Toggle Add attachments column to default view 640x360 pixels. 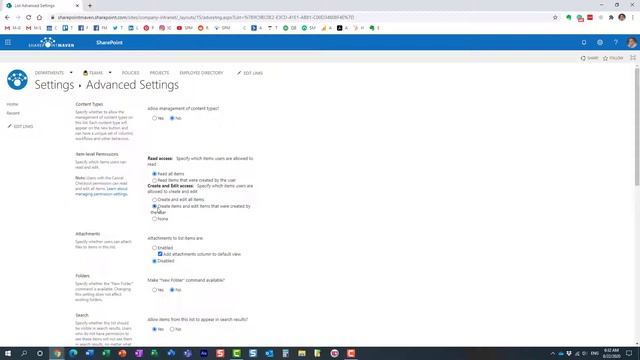pos(160,254)
